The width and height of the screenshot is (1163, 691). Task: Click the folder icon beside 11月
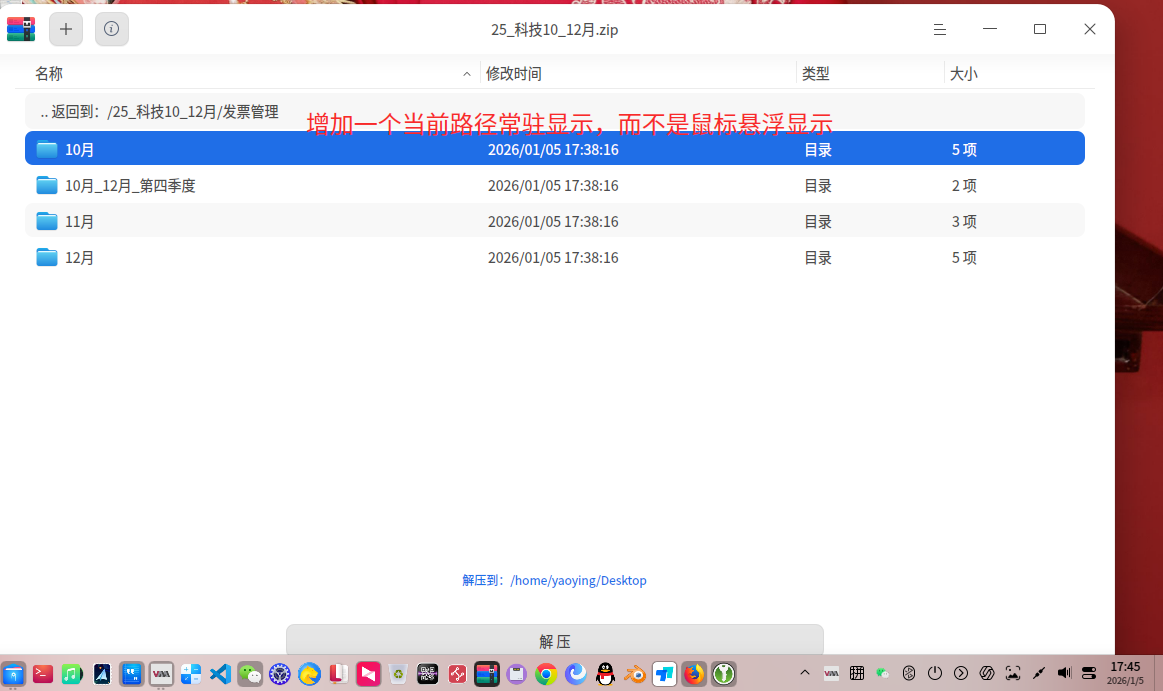click(47, 221)
